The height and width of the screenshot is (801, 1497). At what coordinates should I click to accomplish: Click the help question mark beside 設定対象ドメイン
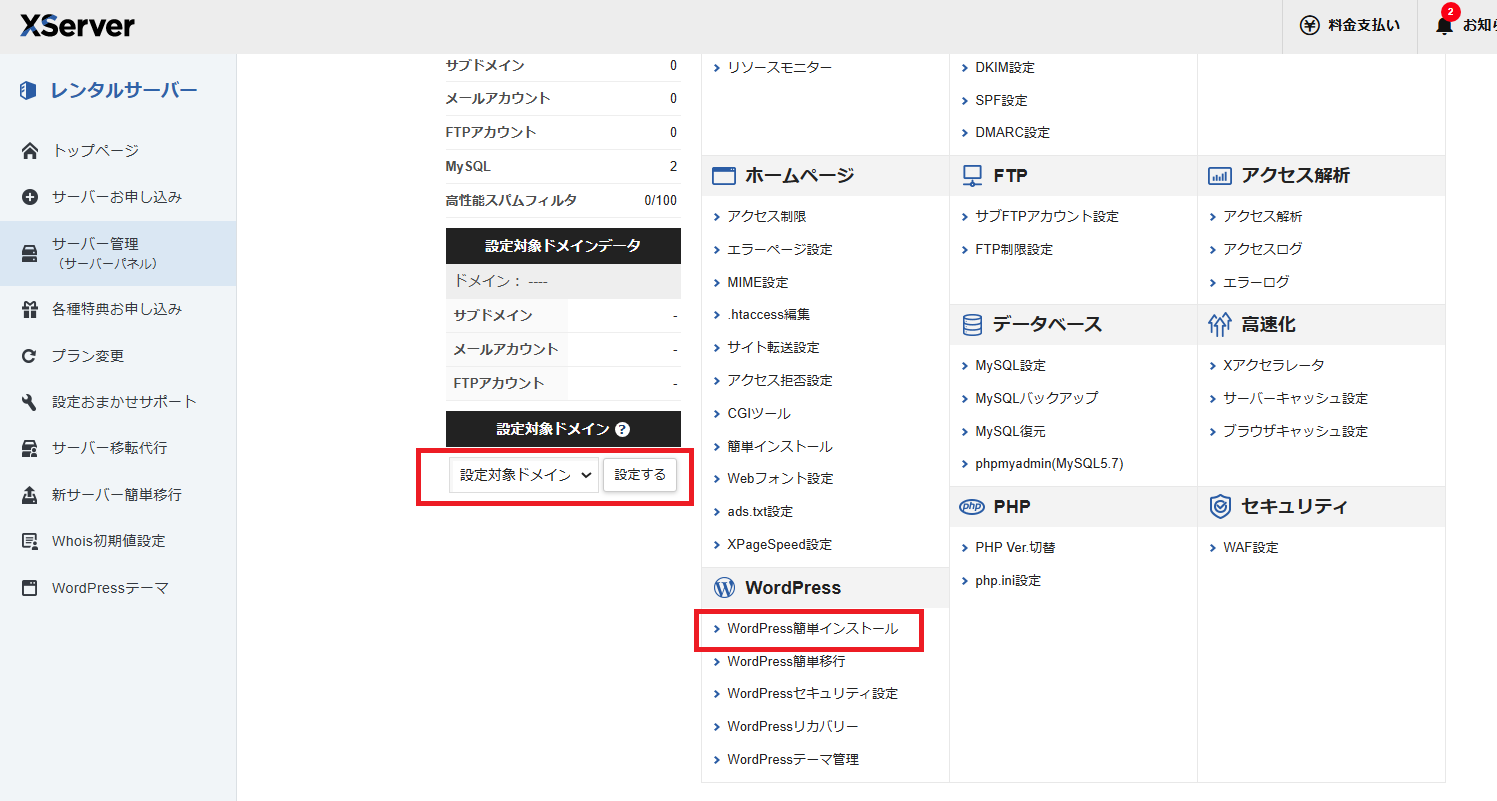click(x=622, y=430)
